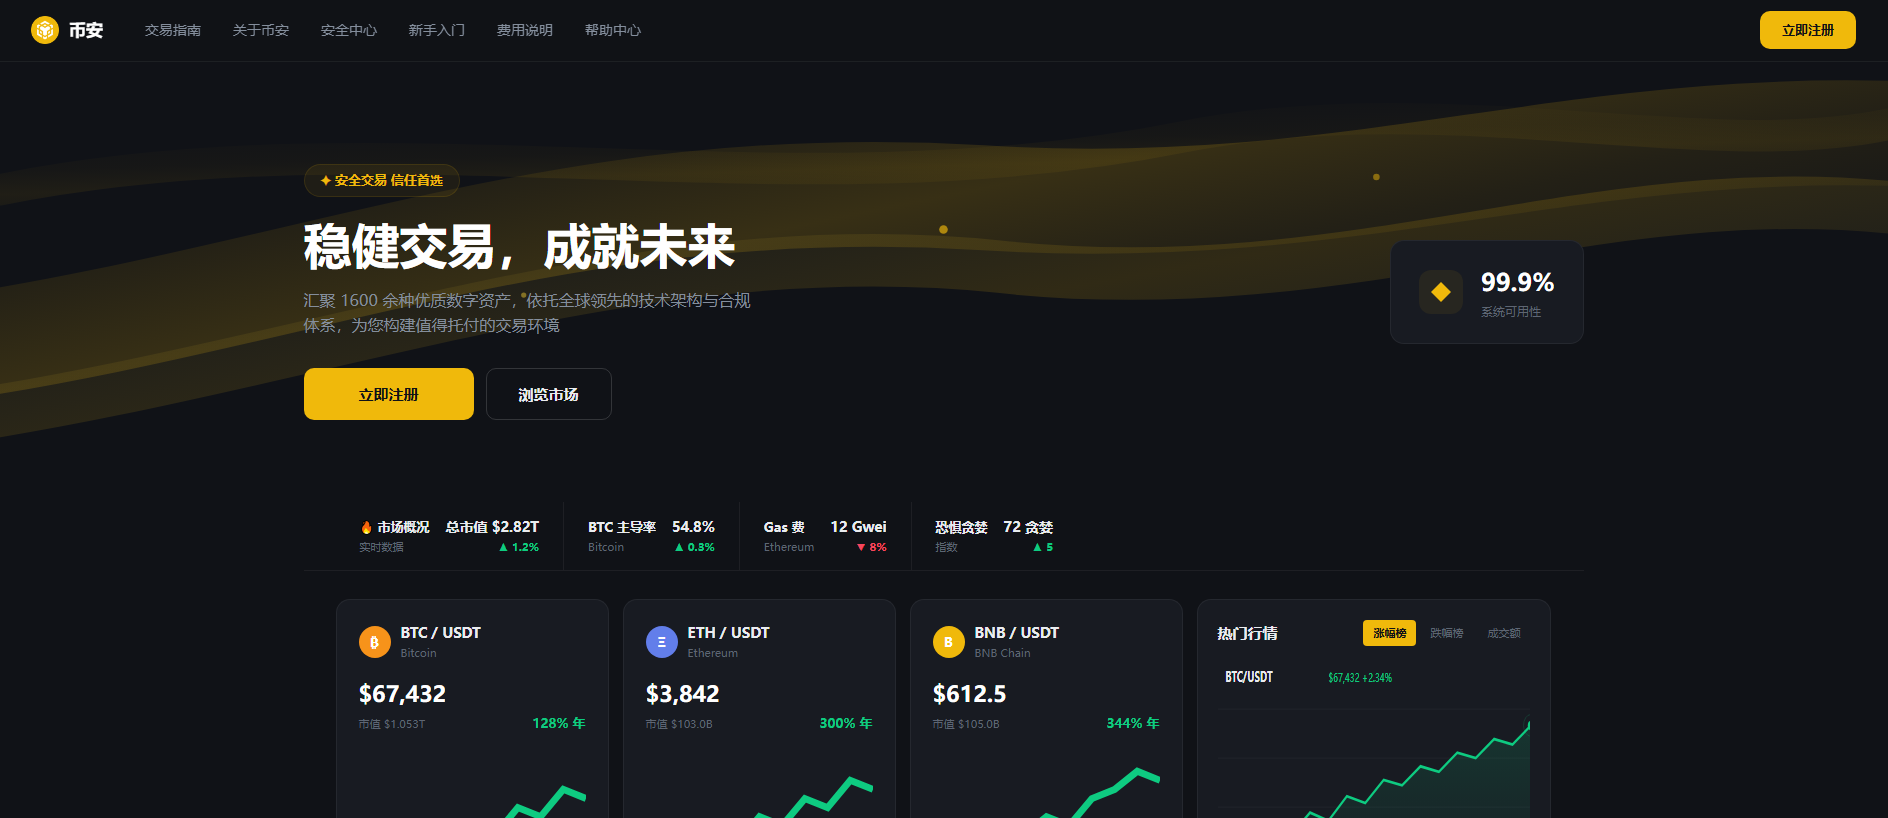Open 新手入门 in the navigation
The width and height of the screenshot is (1888, 818).
(x=437, y=30)
